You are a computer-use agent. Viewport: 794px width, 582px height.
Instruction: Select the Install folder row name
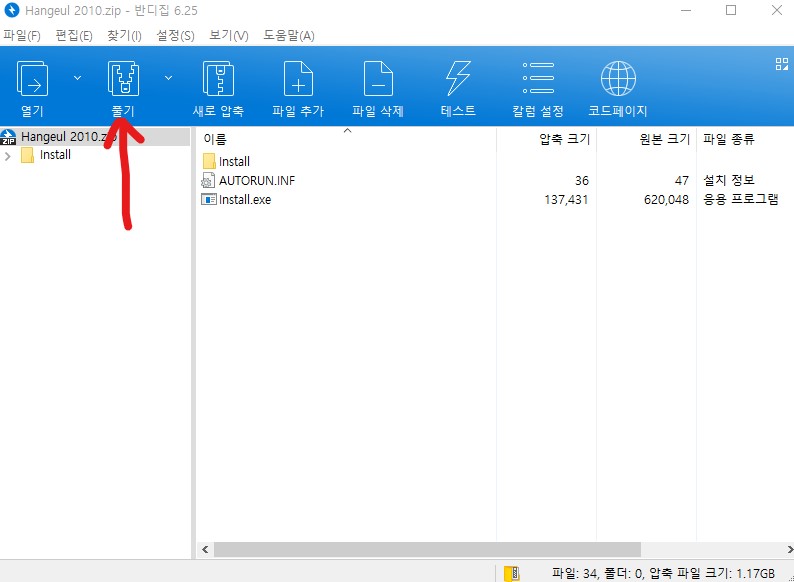(234, 162)
